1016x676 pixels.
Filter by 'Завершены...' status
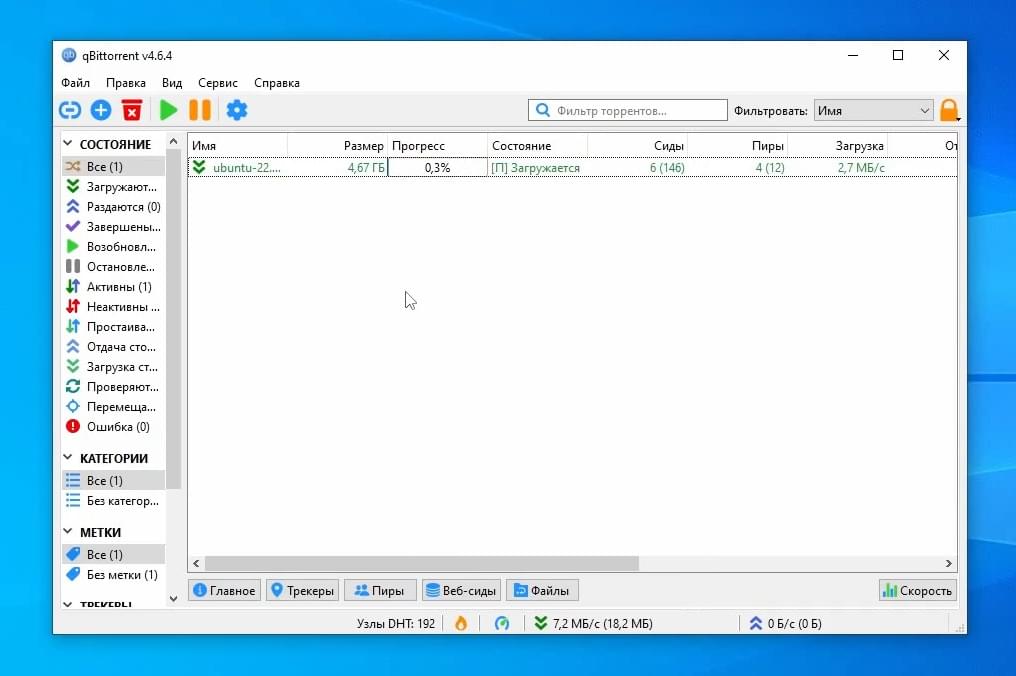113,227
